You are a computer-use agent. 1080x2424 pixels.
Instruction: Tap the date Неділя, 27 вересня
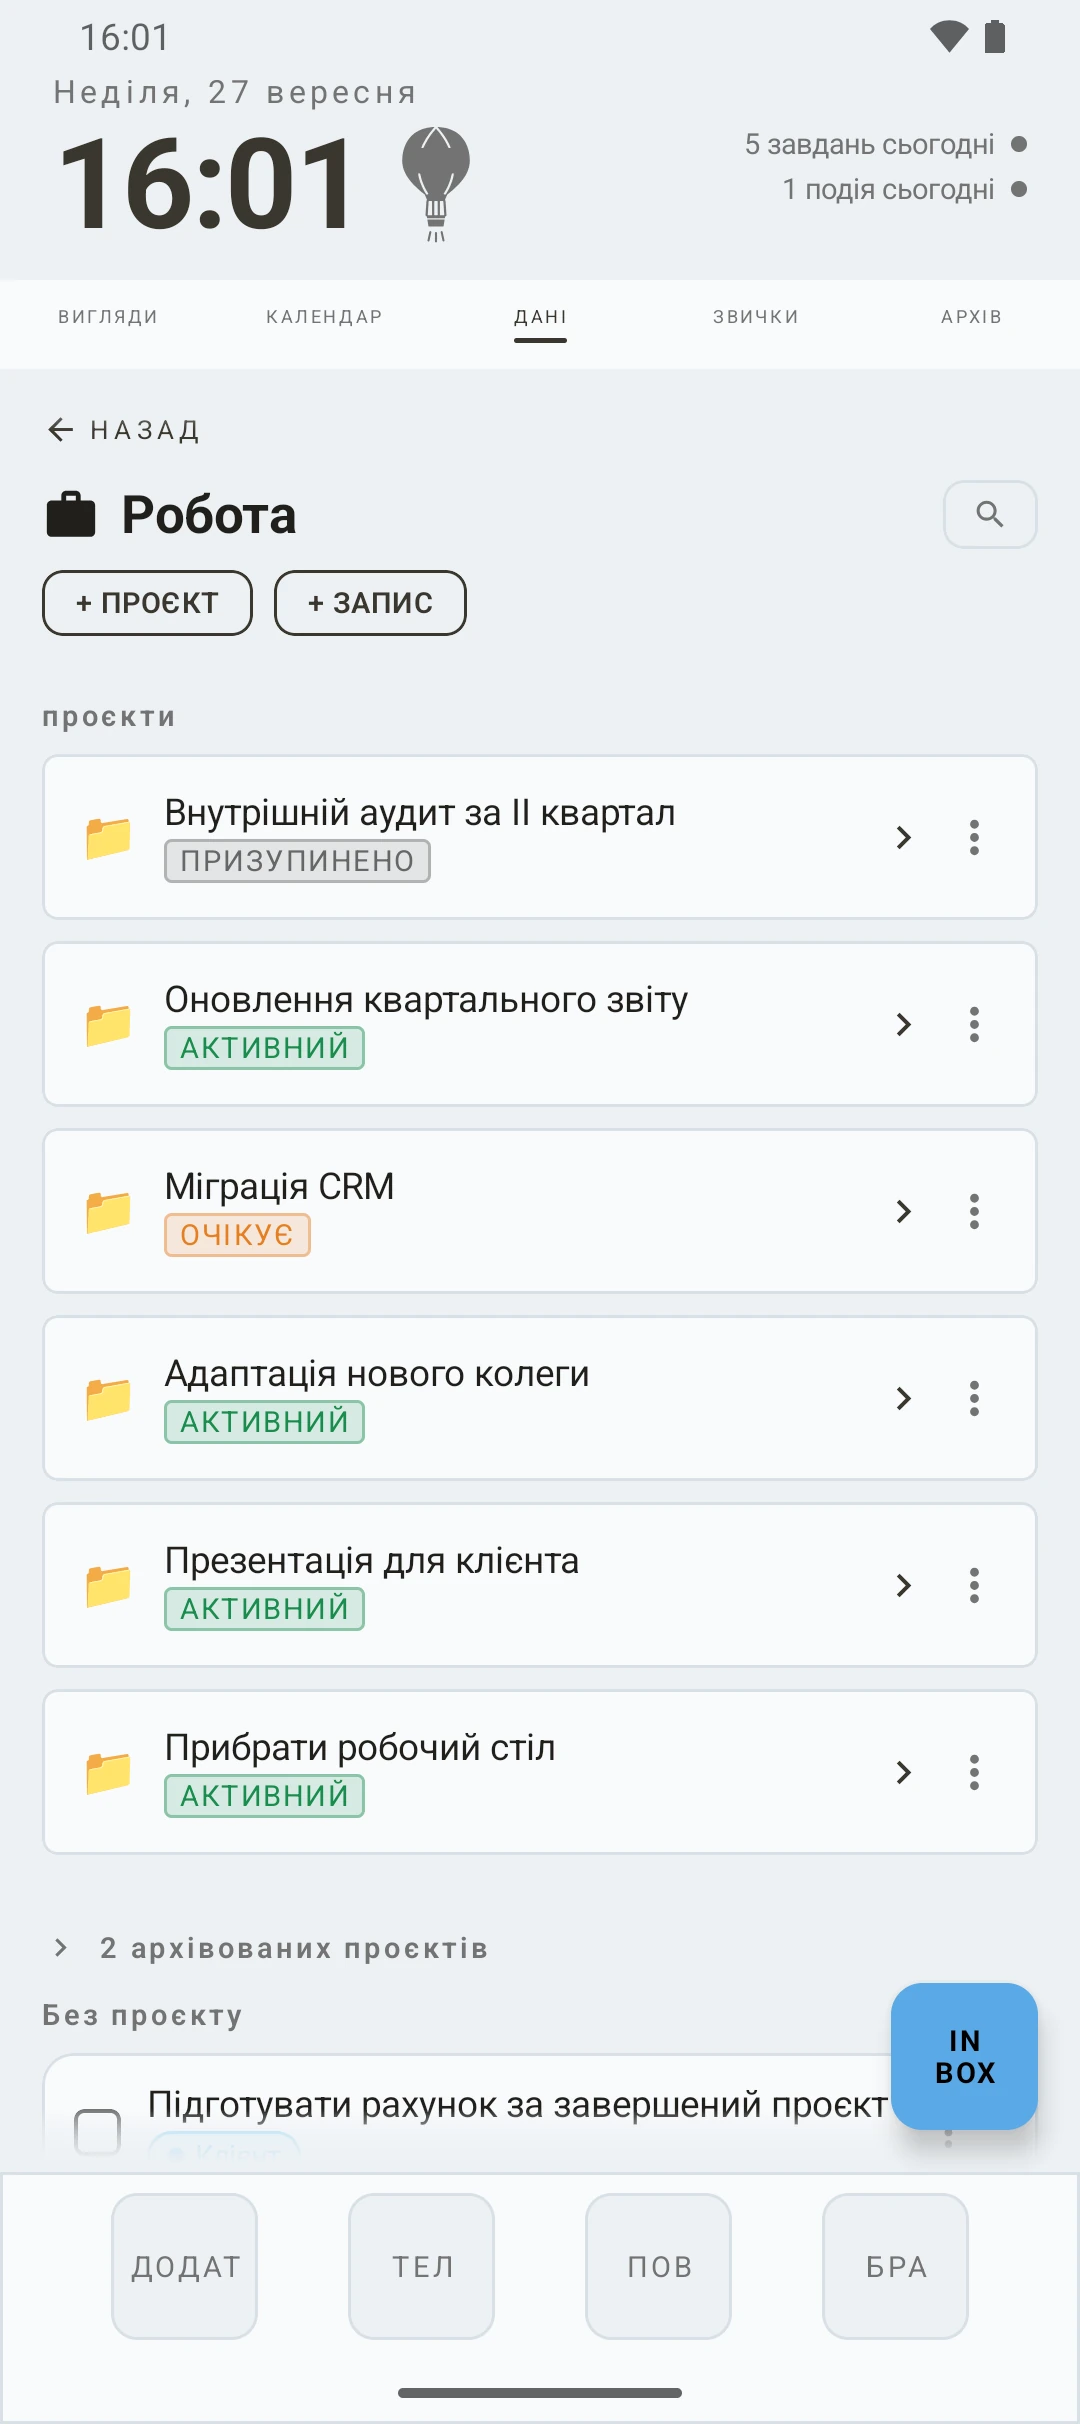(235, 93)
